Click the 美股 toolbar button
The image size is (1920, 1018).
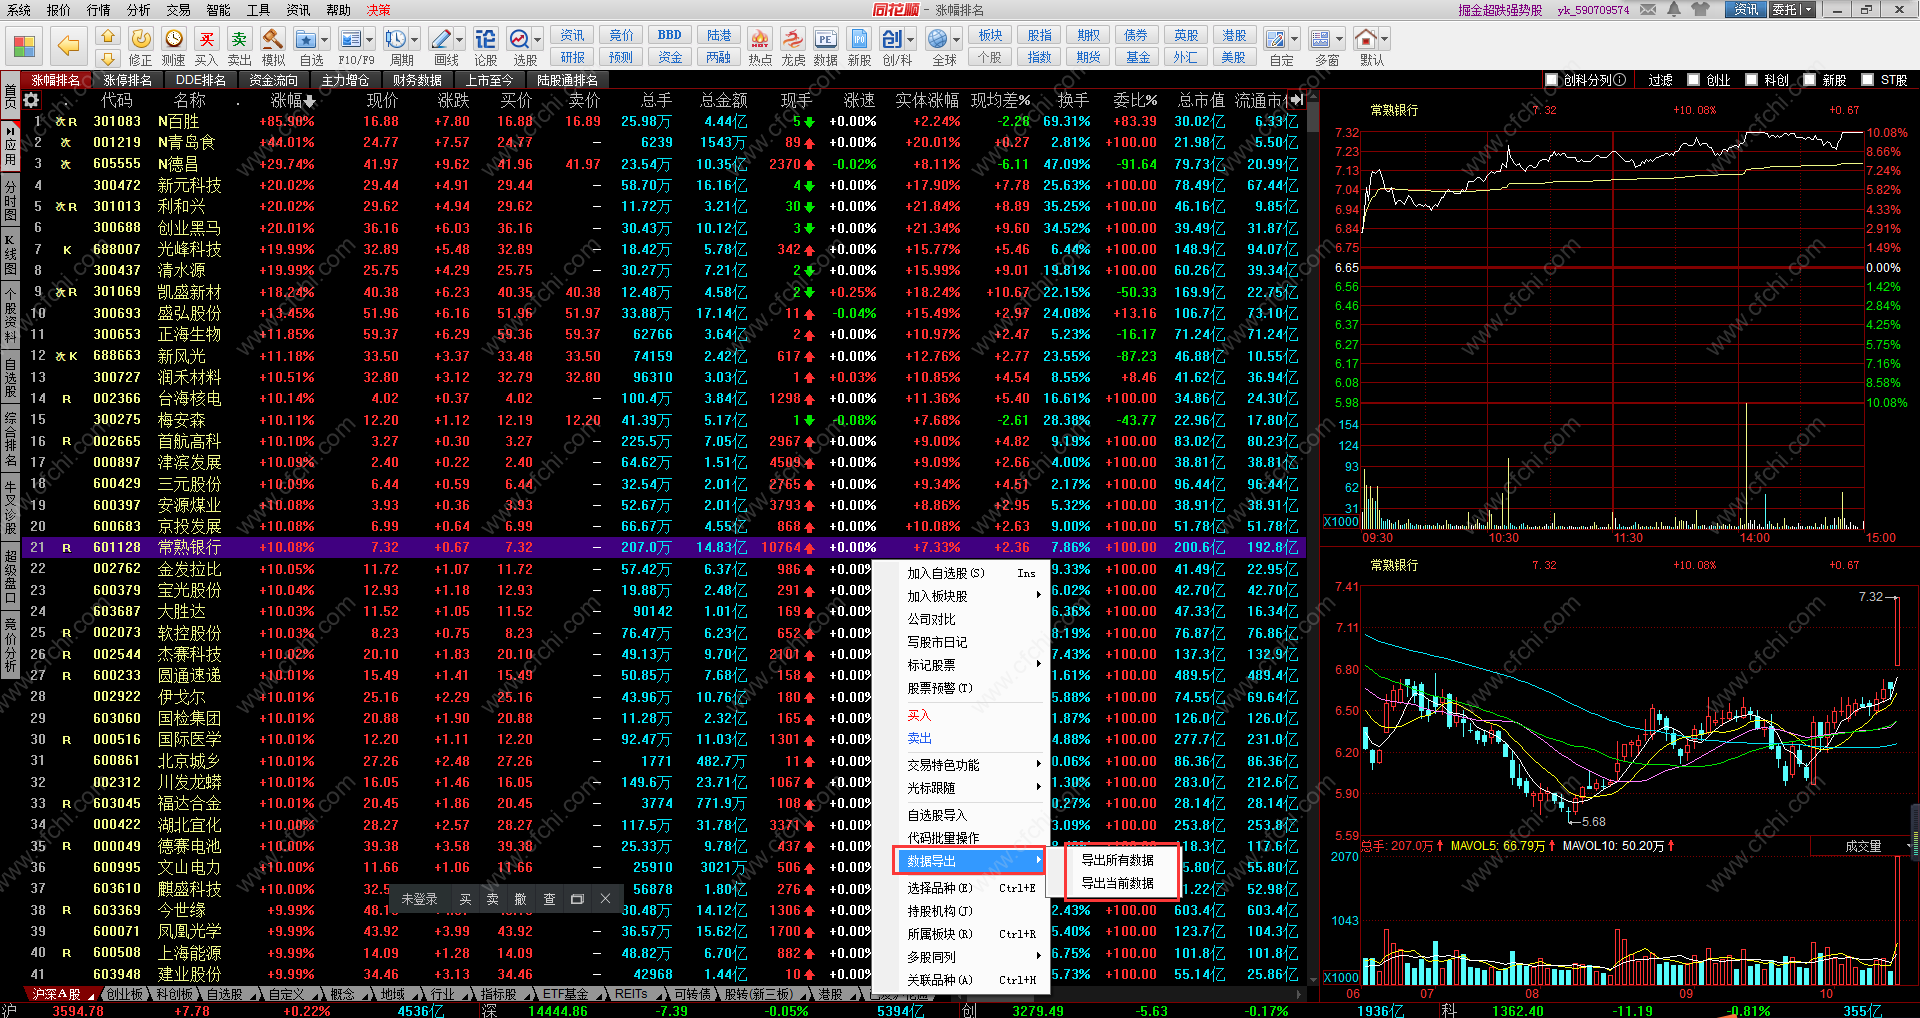1234,57
